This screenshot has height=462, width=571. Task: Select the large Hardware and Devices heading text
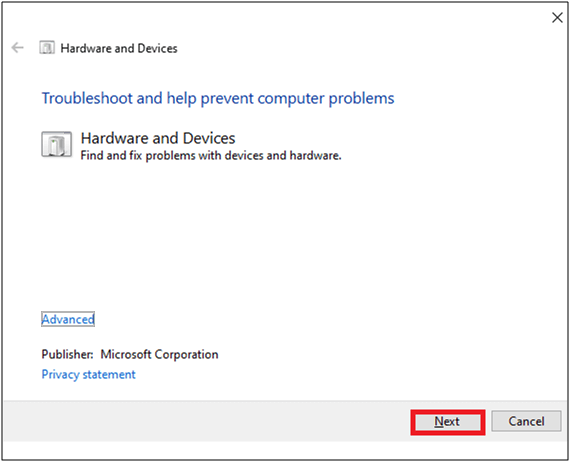158,138
